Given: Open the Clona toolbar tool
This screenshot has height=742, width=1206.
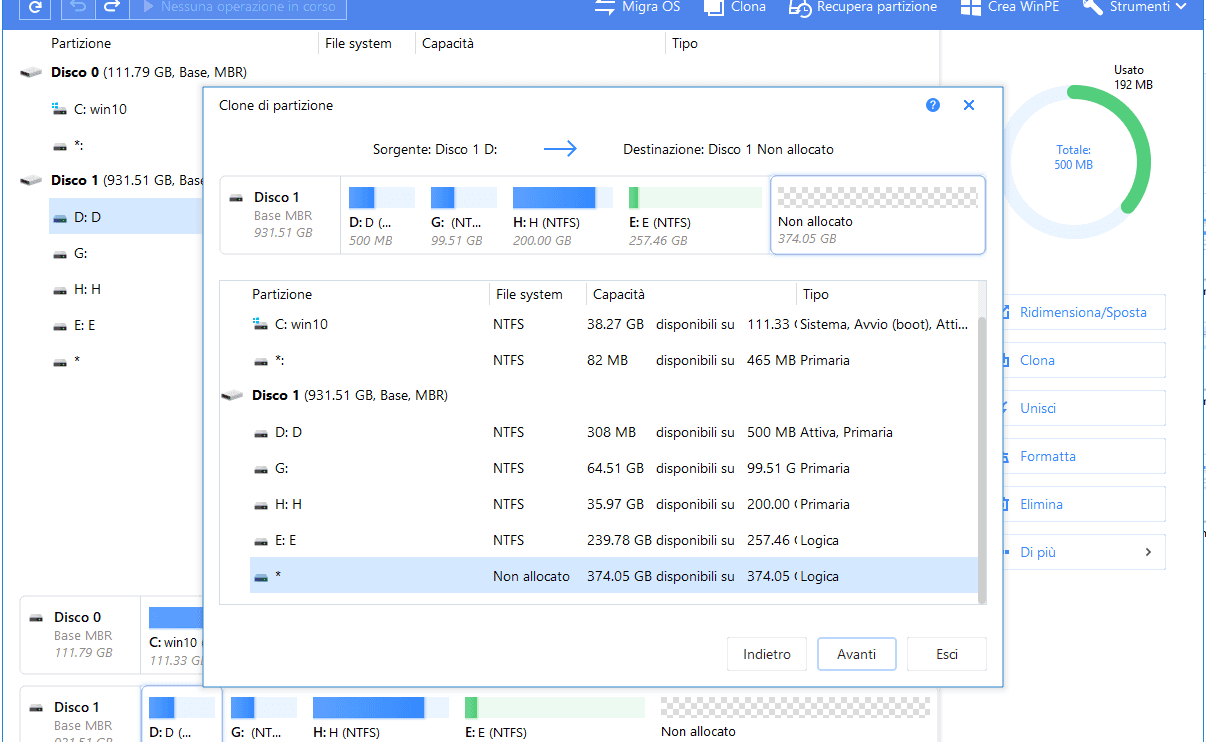Looking at the screenshot, I should pos(735,7).
